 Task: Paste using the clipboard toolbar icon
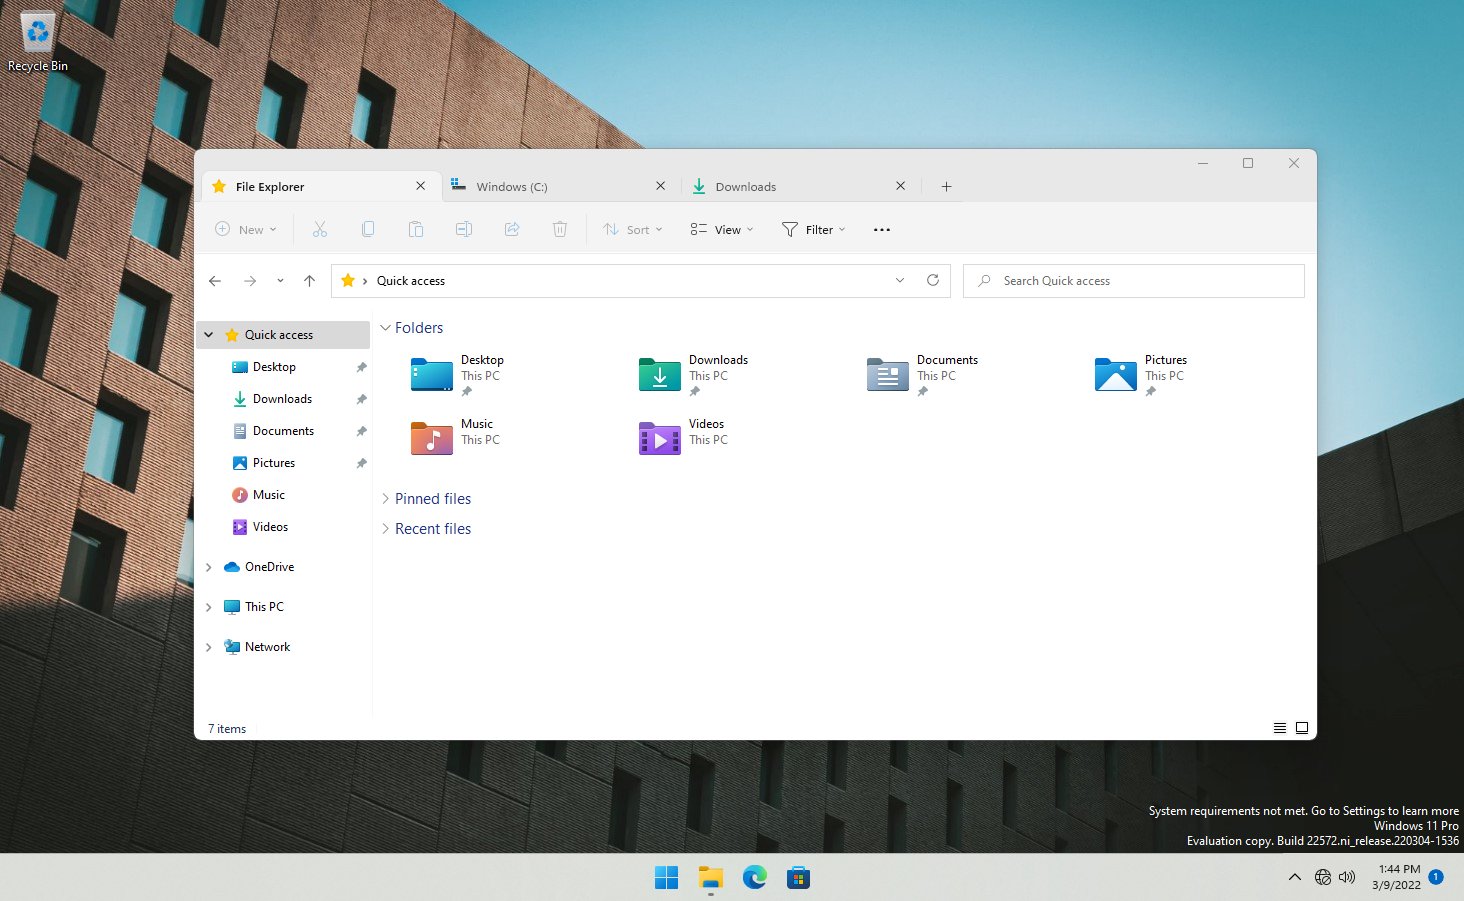(416, 229)
